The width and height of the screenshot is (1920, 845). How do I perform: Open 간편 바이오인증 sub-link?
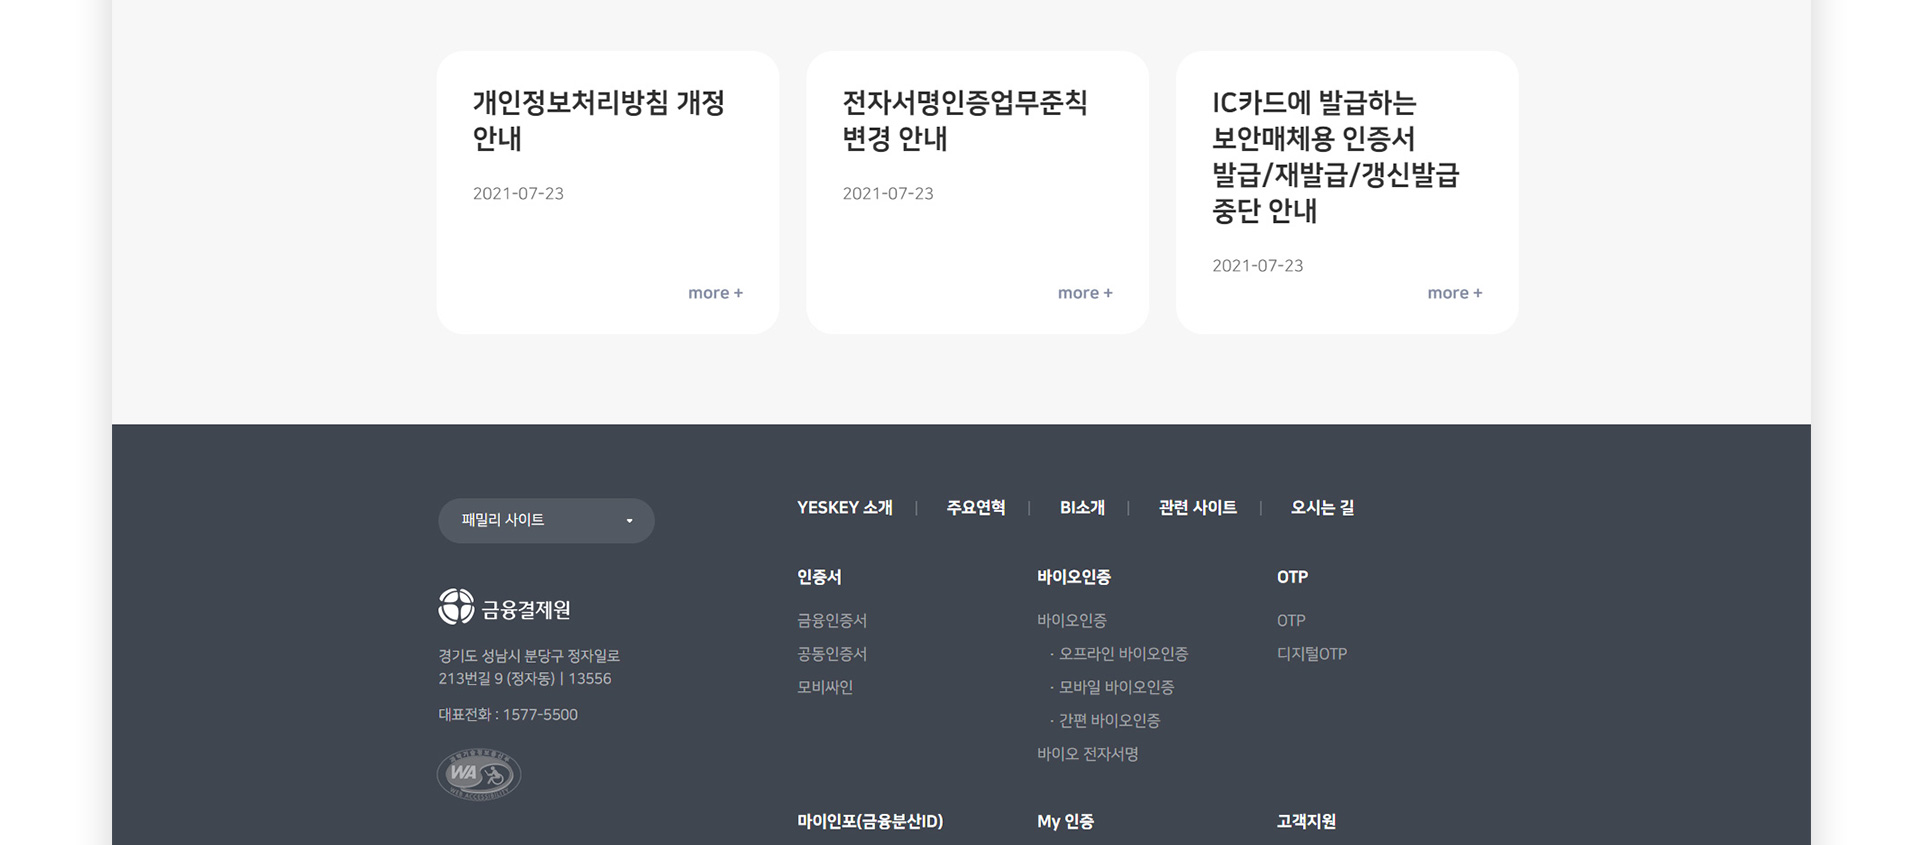click(x=1109, y=720)
